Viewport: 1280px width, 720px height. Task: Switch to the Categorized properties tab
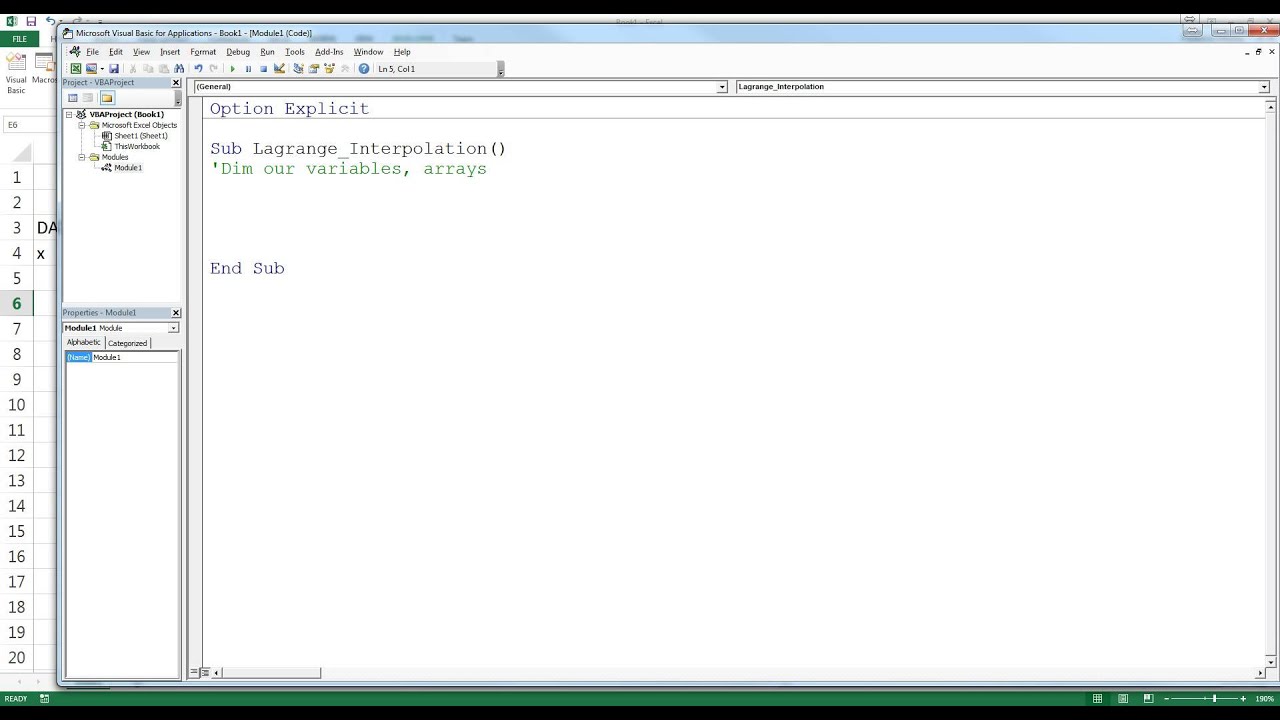tap(127, 343)
